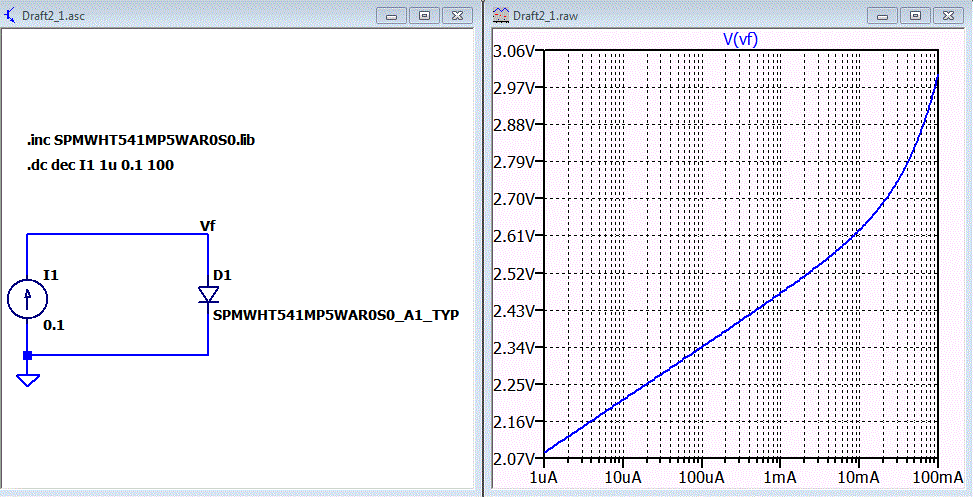The image size is (973, 497).
Task: Click the 2.61V y-axis label
Action: pyautogui.click(x=512, y=236)
